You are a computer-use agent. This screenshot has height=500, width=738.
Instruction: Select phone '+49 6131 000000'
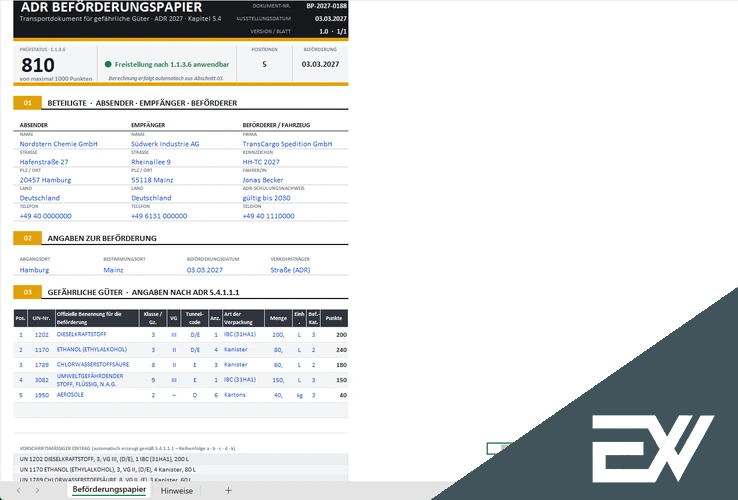pos(159,216)
